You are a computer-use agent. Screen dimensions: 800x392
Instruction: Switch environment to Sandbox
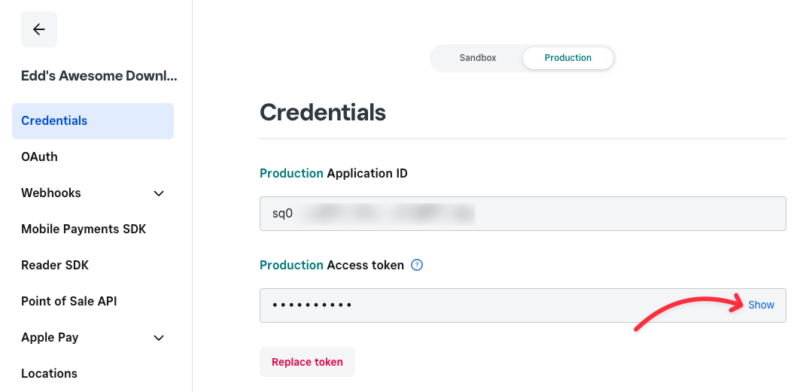(478, 58)
